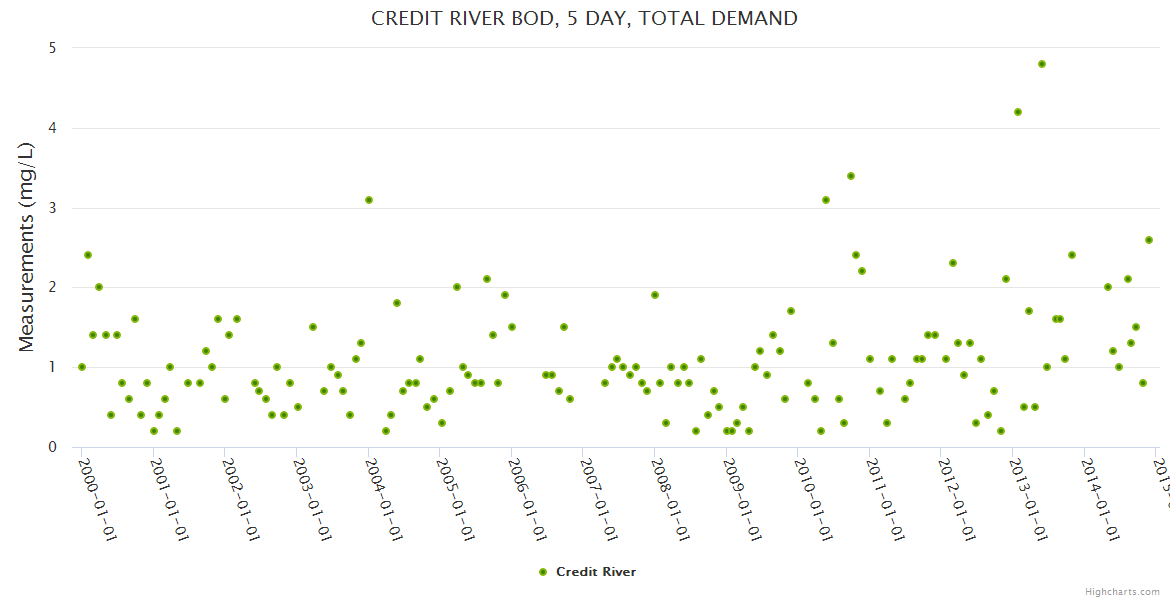The height and width of the screenshot is (600, 1170).
Task: Select the 4.2 mg/L point in early 2013
Action: pyautogui.click(x=1018, y=112)
